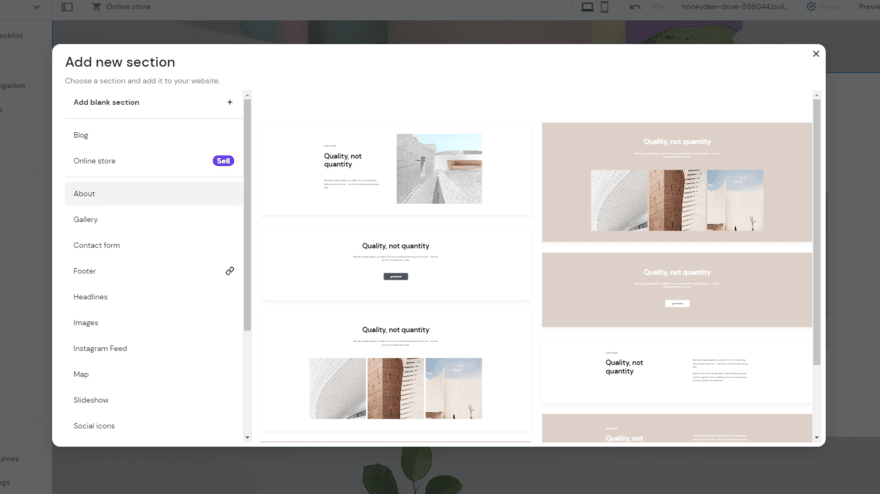
Task: Click the link icon beside Footer
Action: [230, 271]
